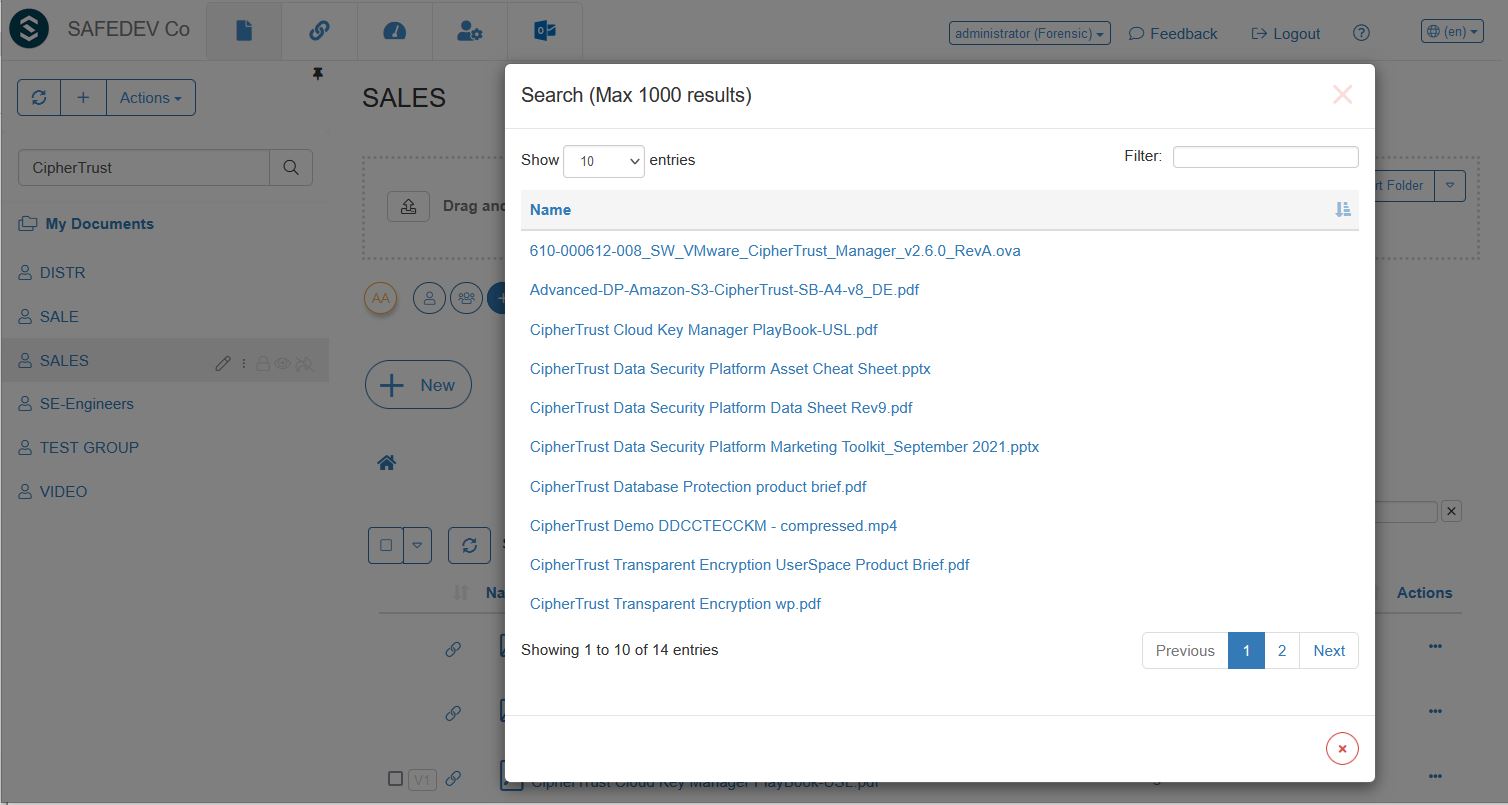
Task: Open the administrator (Forensic) dropdown
Action: pos(1030,33)
